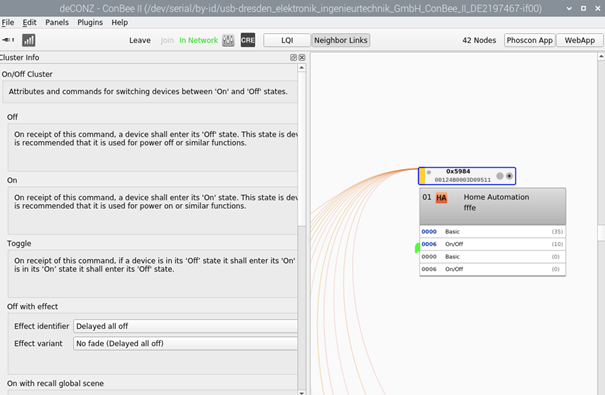This screenshot has height=395, width=605.
Task: Click the CRE toolbar icon
Action: click(248, 40)
